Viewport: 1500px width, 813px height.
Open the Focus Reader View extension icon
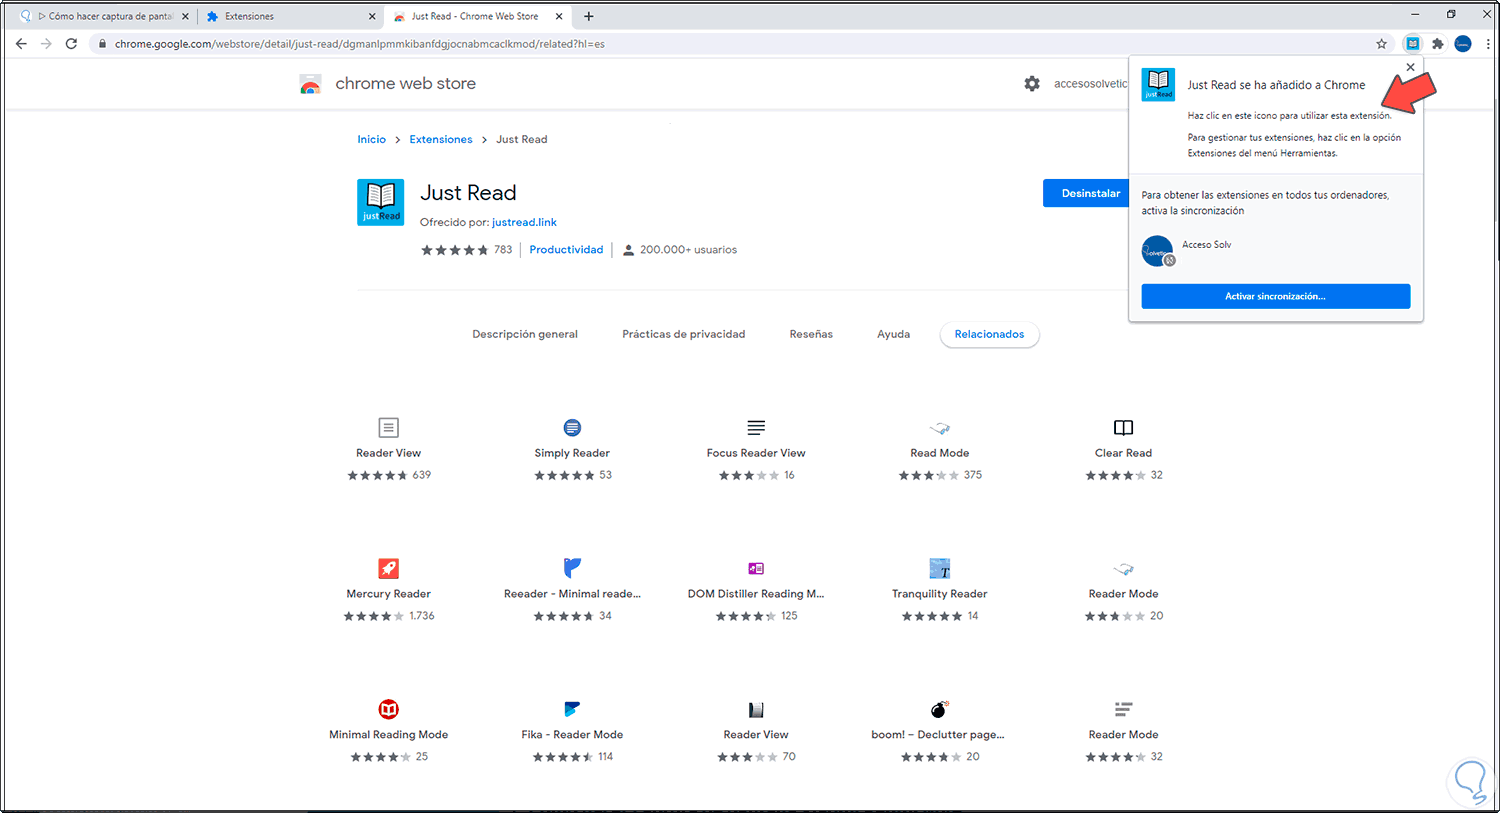pos(756,427)
